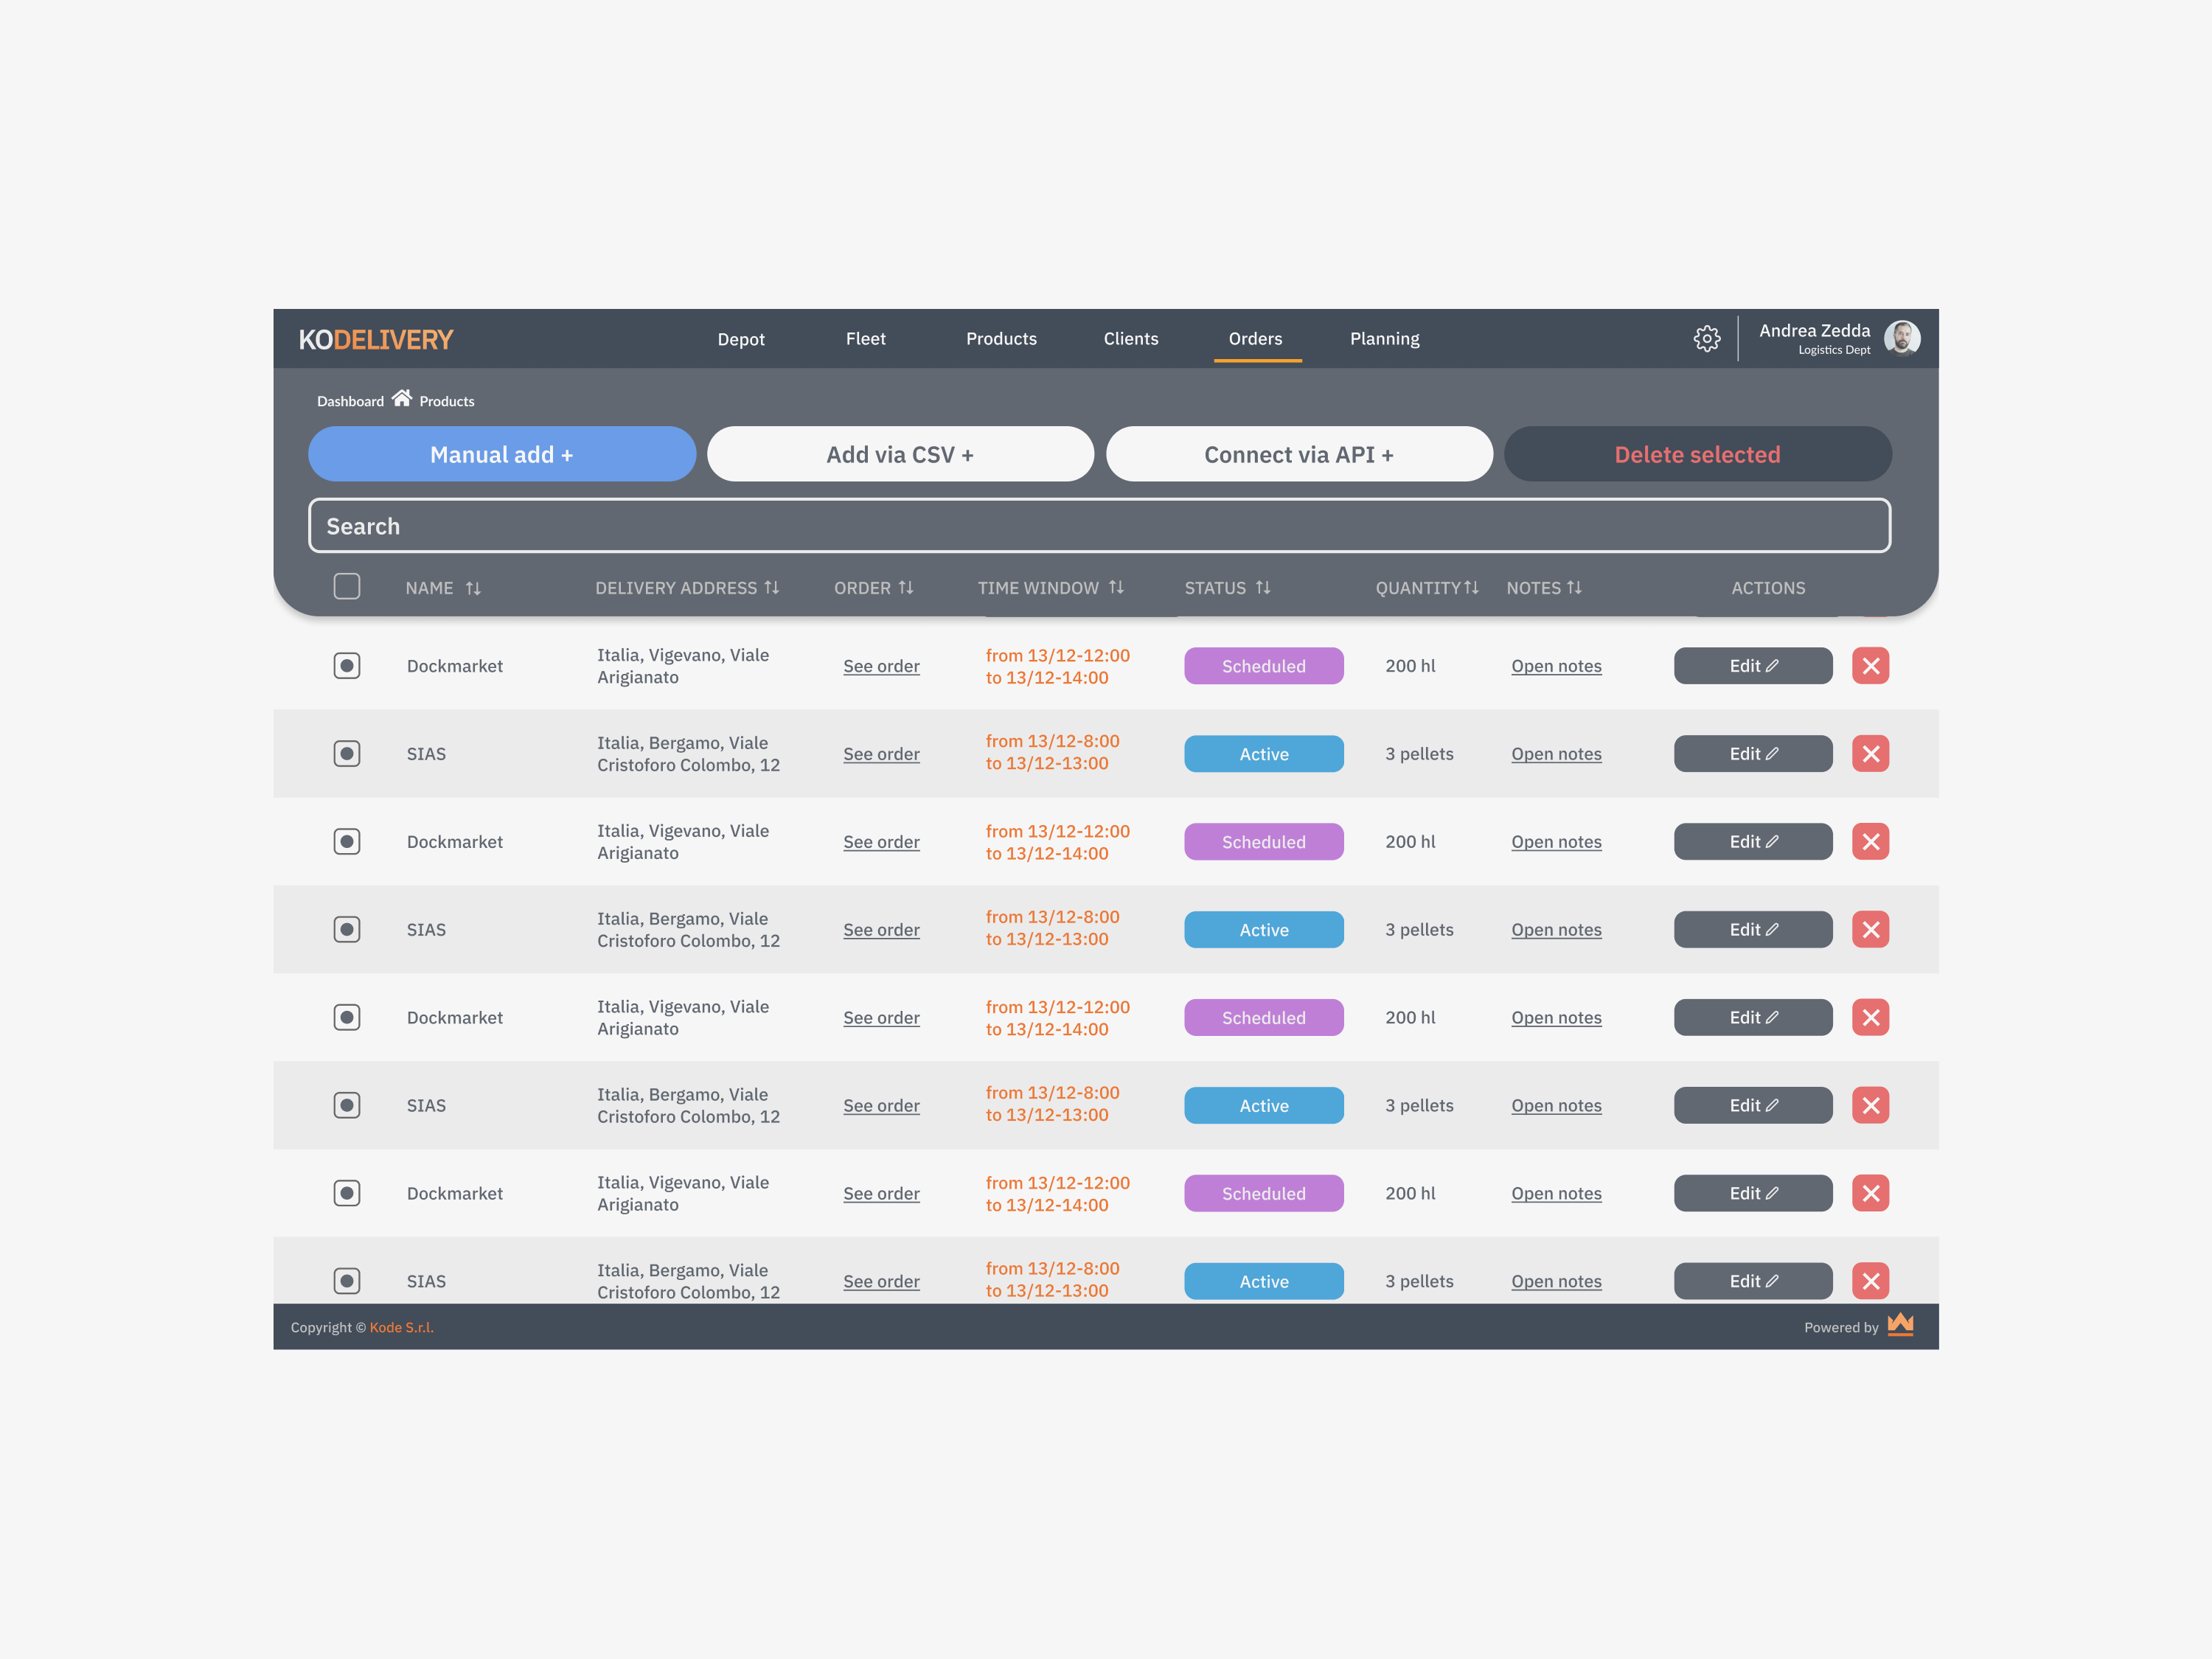
Task: Open the Fleet nav tab
Action: (866, 339)
